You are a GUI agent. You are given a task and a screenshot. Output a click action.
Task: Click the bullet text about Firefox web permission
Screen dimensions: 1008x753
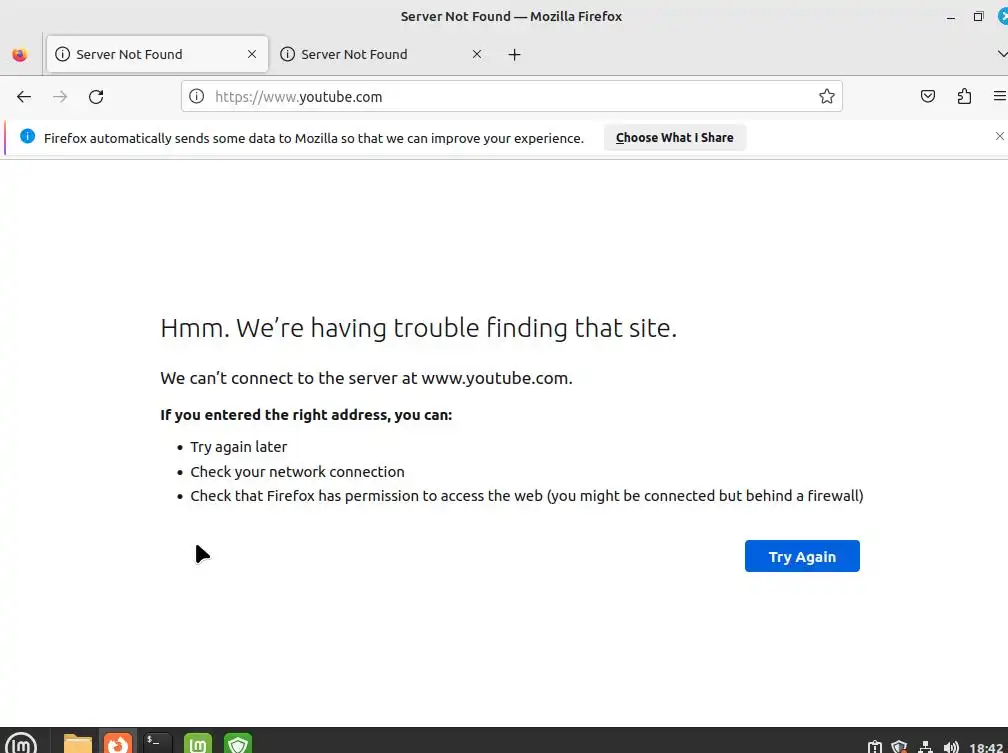click(x=526, y=496)
